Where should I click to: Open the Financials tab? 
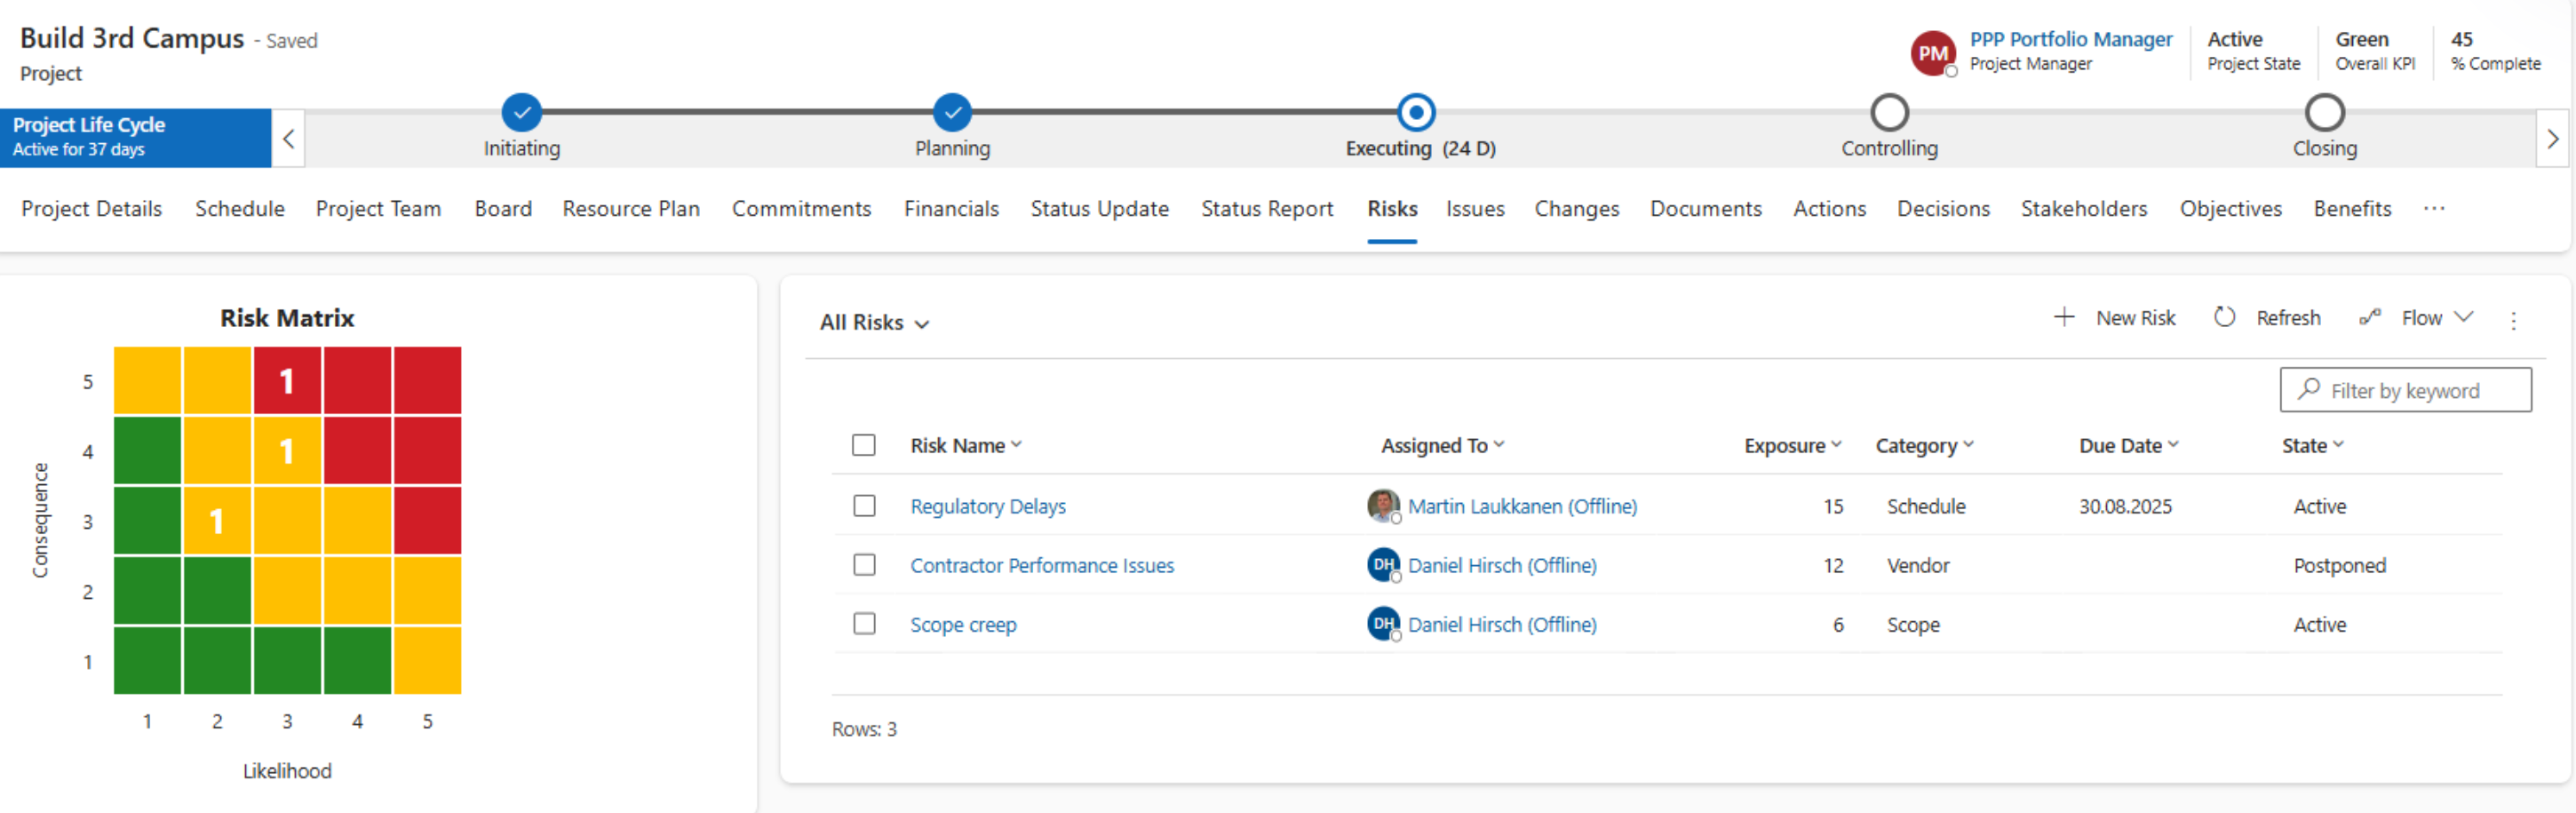[951, 208]
